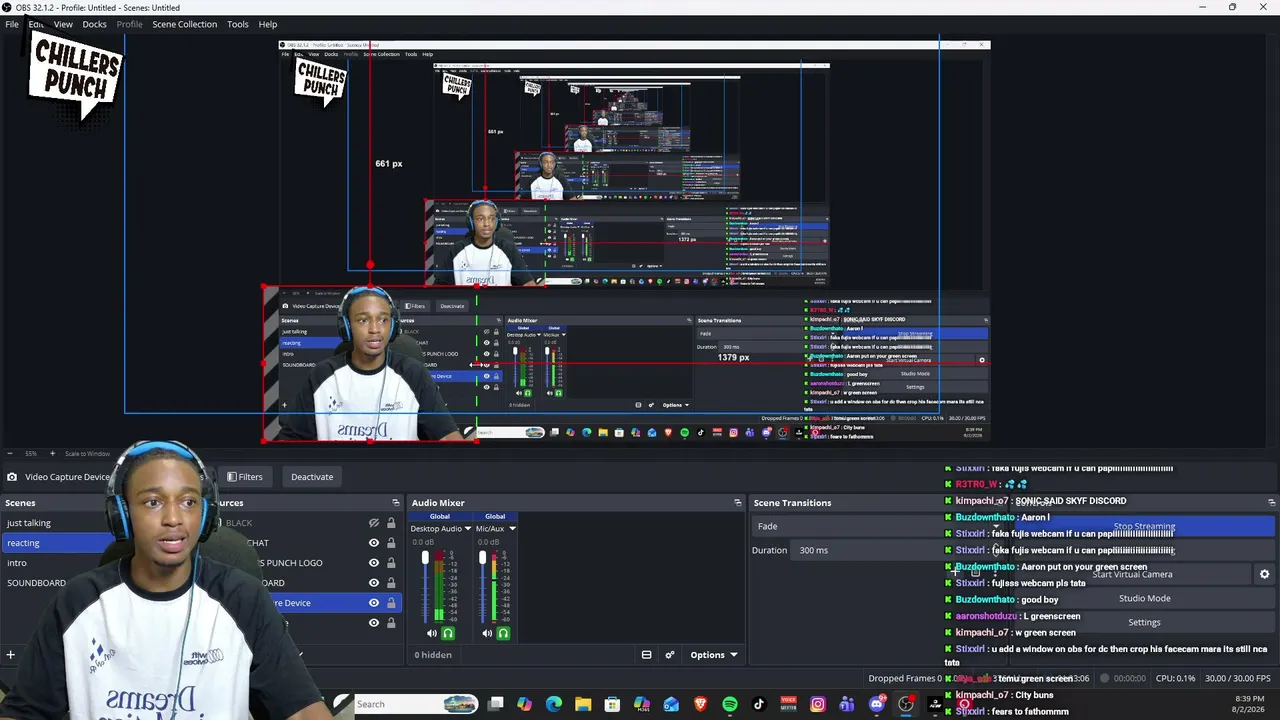Screen dimensions: 1280x720
Task: Mute the Desktop Audio speaker icon
Action: coord(431,633)
